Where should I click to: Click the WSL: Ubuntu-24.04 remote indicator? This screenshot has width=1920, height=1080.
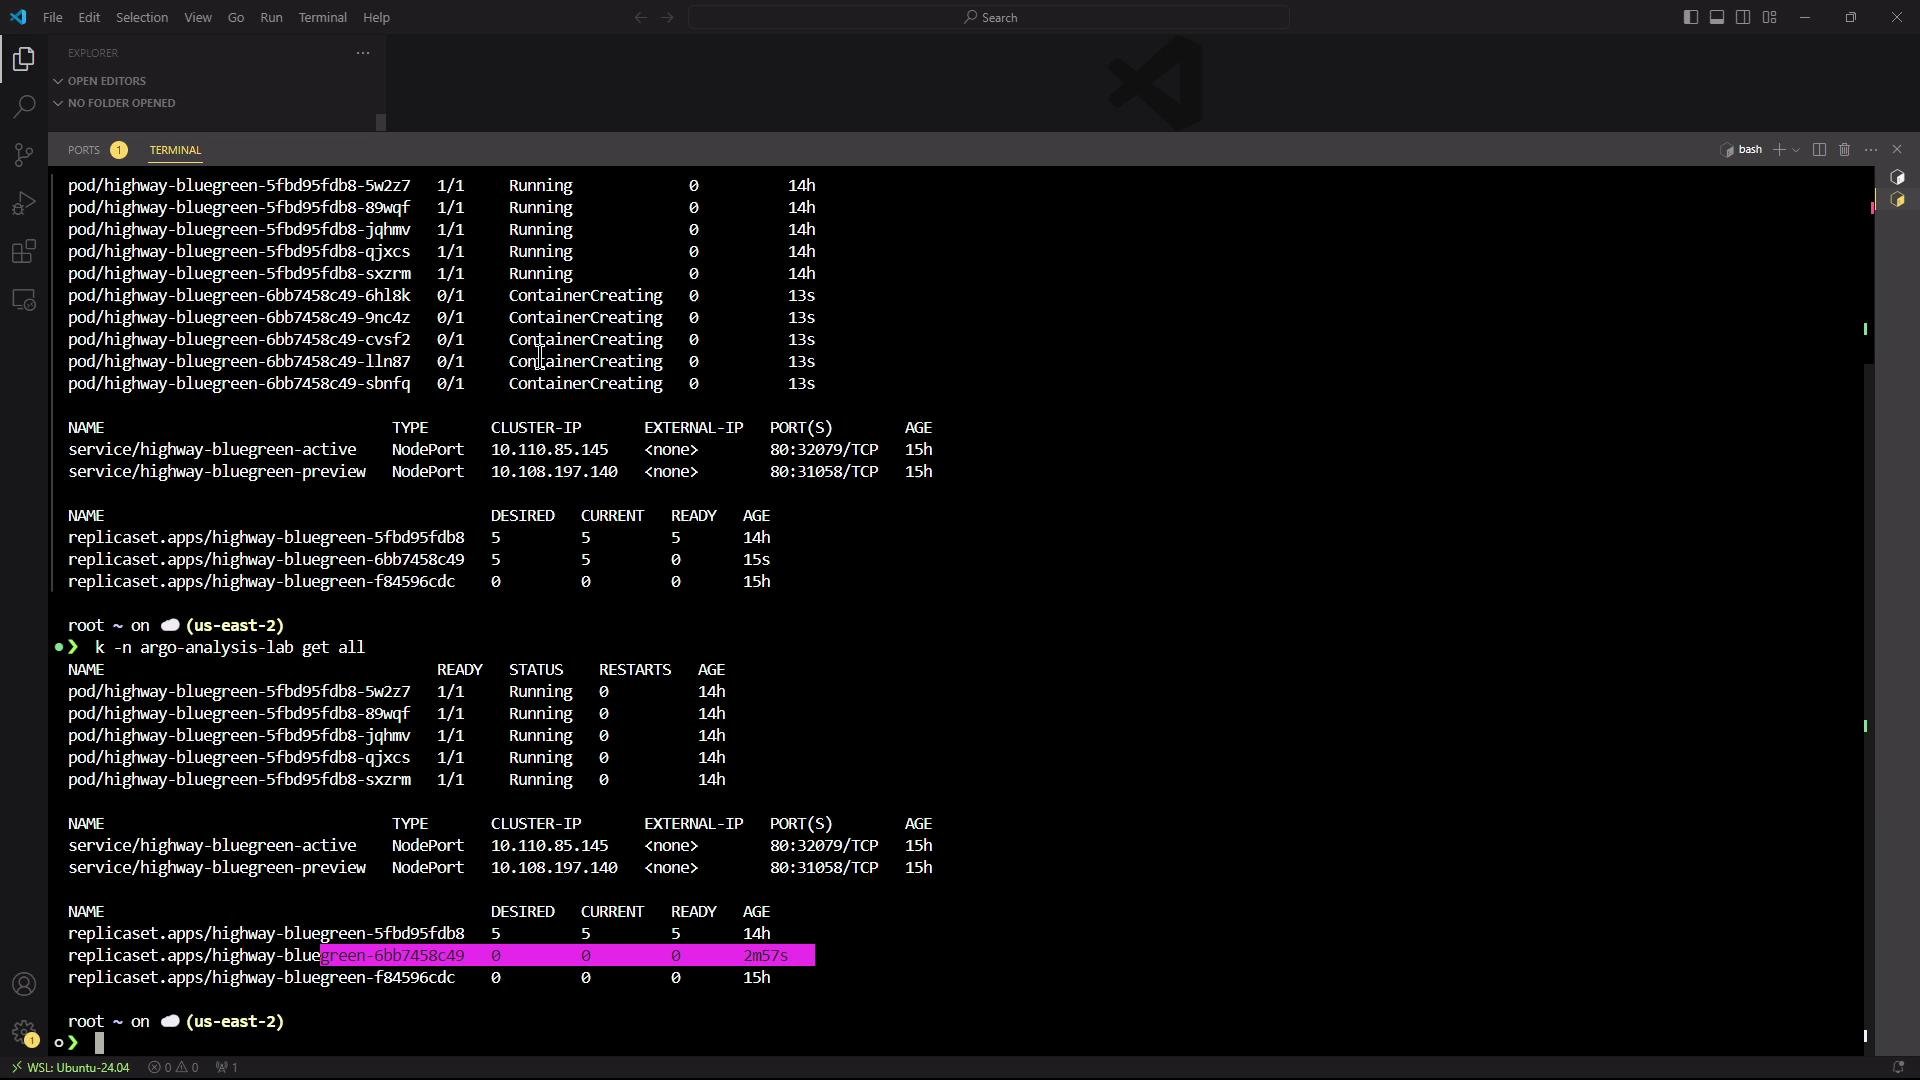pos(70,1068)
